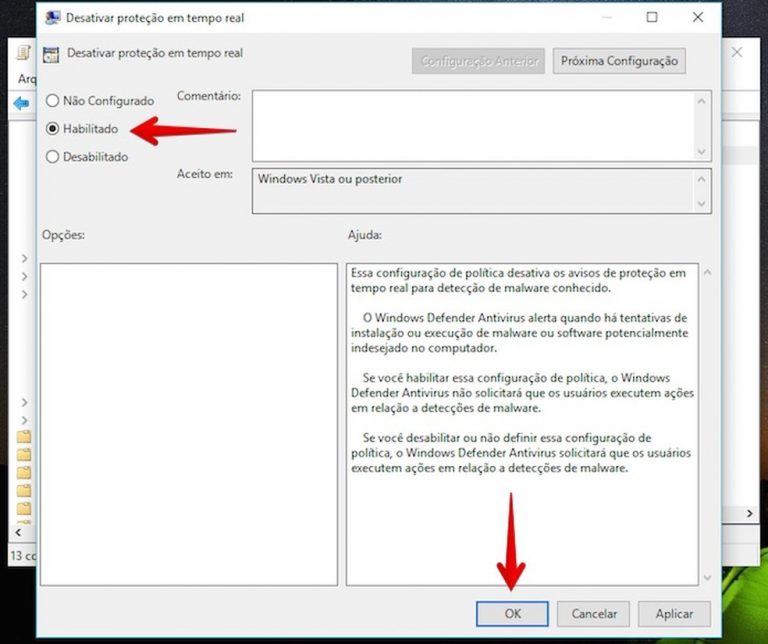
Task: Click the Cancelar button
Action: [x=593, y=614]
